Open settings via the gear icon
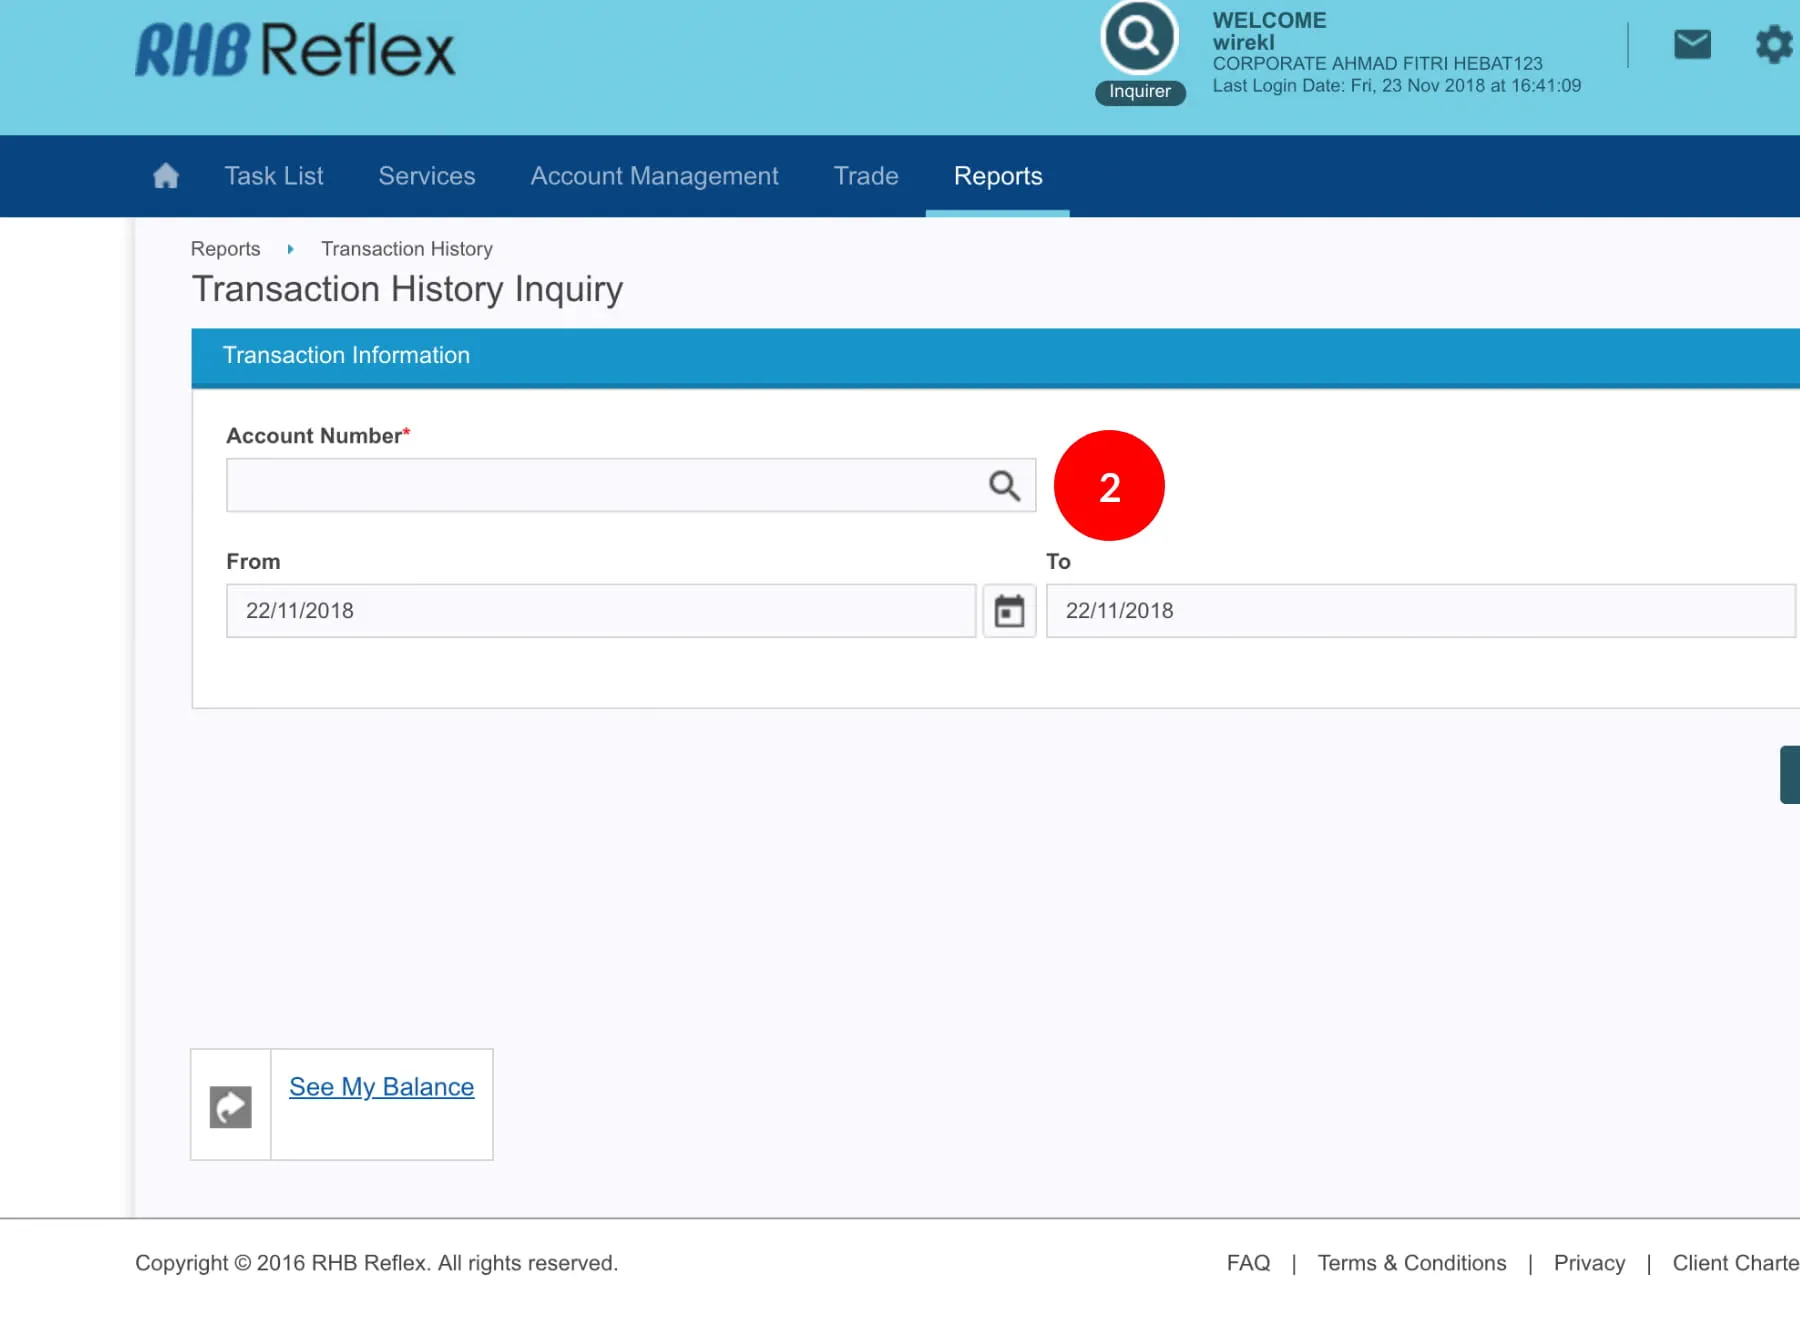Image resolution: width=1800 pixels, height=1320 pixels. pyautogui.click(x=1774, y=45)
